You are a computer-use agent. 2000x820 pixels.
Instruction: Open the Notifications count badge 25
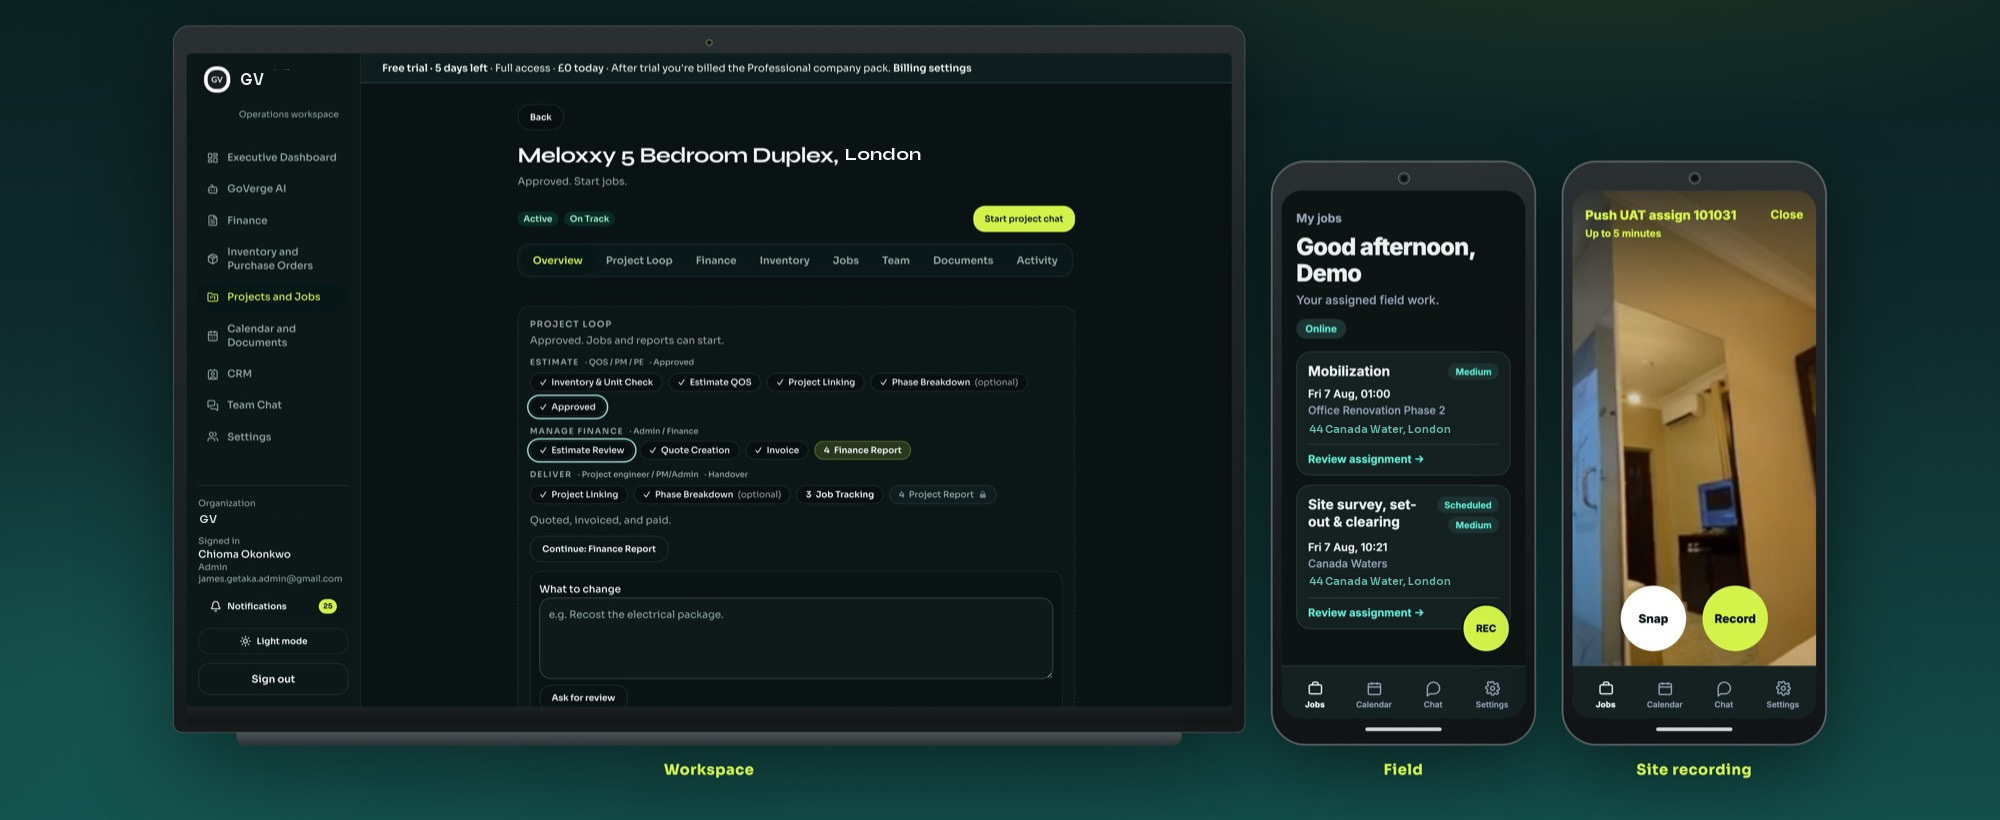click(327, 606)
